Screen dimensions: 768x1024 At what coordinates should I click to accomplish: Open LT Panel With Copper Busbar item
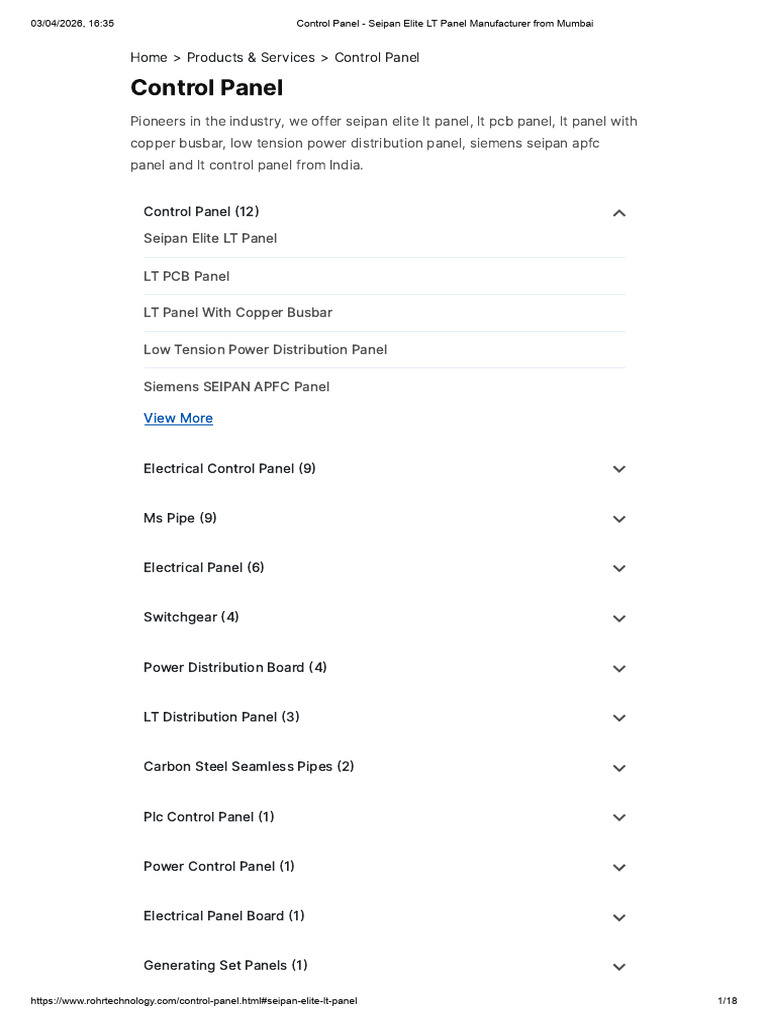[x=238, y=313]
